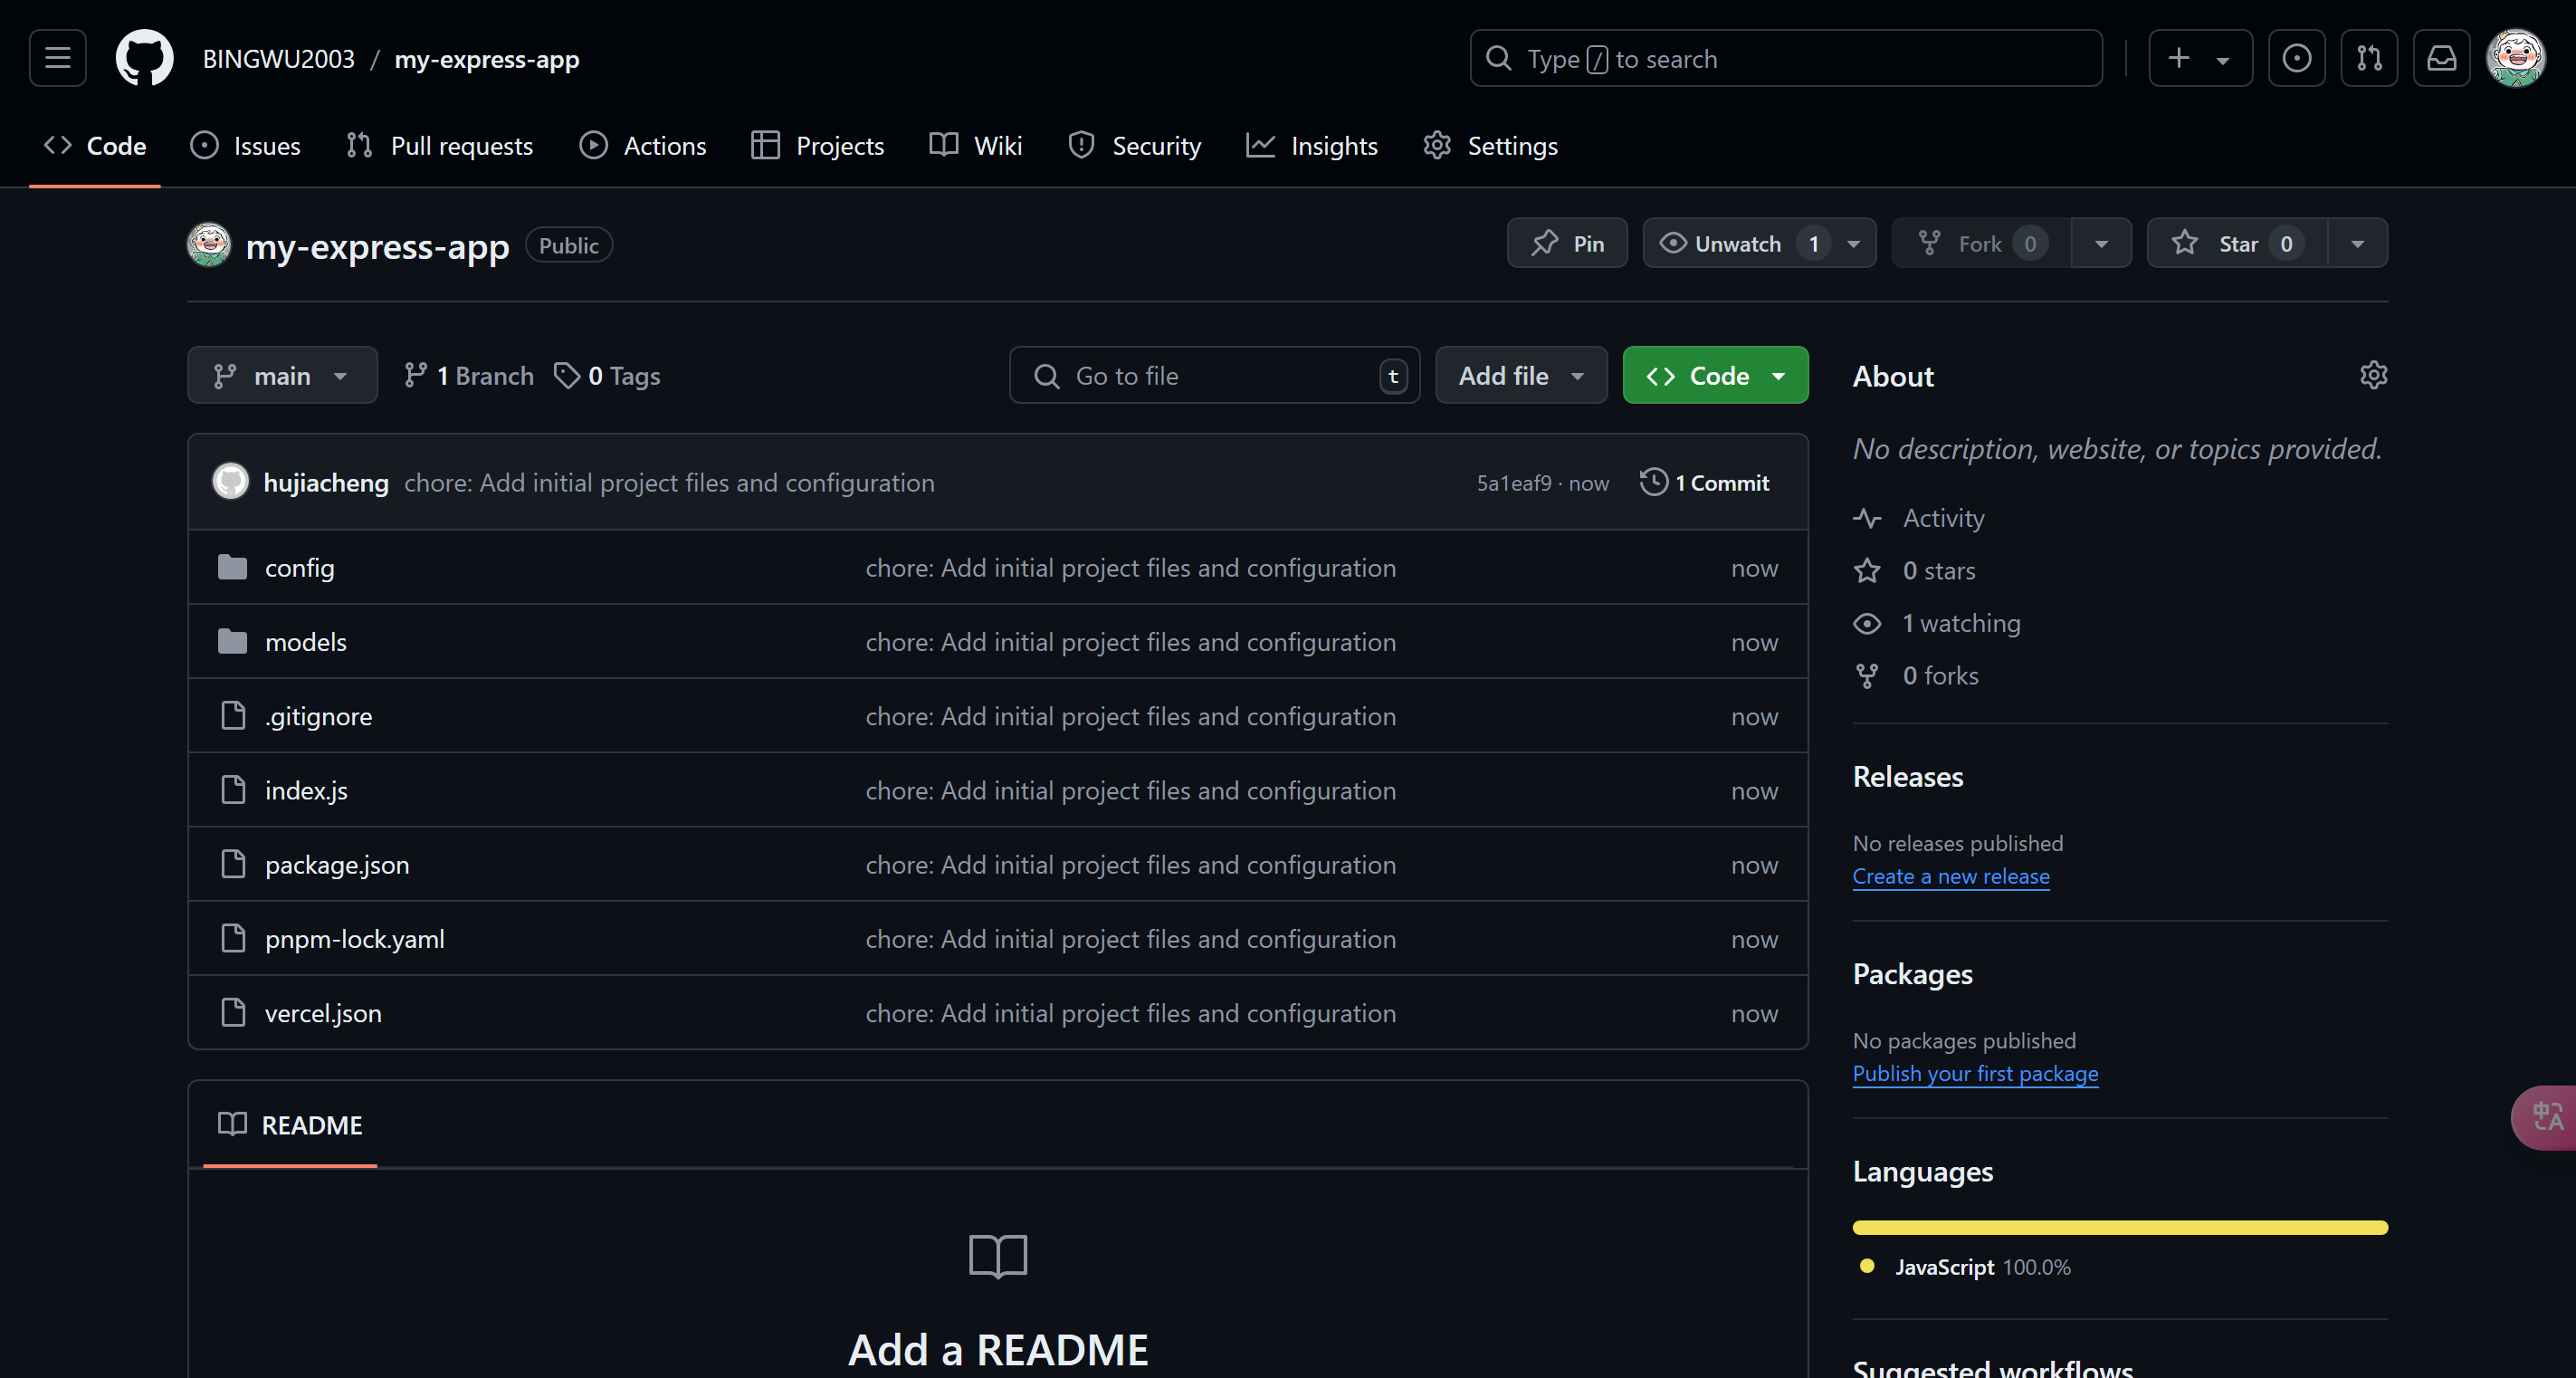Click the yellow JavaScript language bar

(2119, 1227)
